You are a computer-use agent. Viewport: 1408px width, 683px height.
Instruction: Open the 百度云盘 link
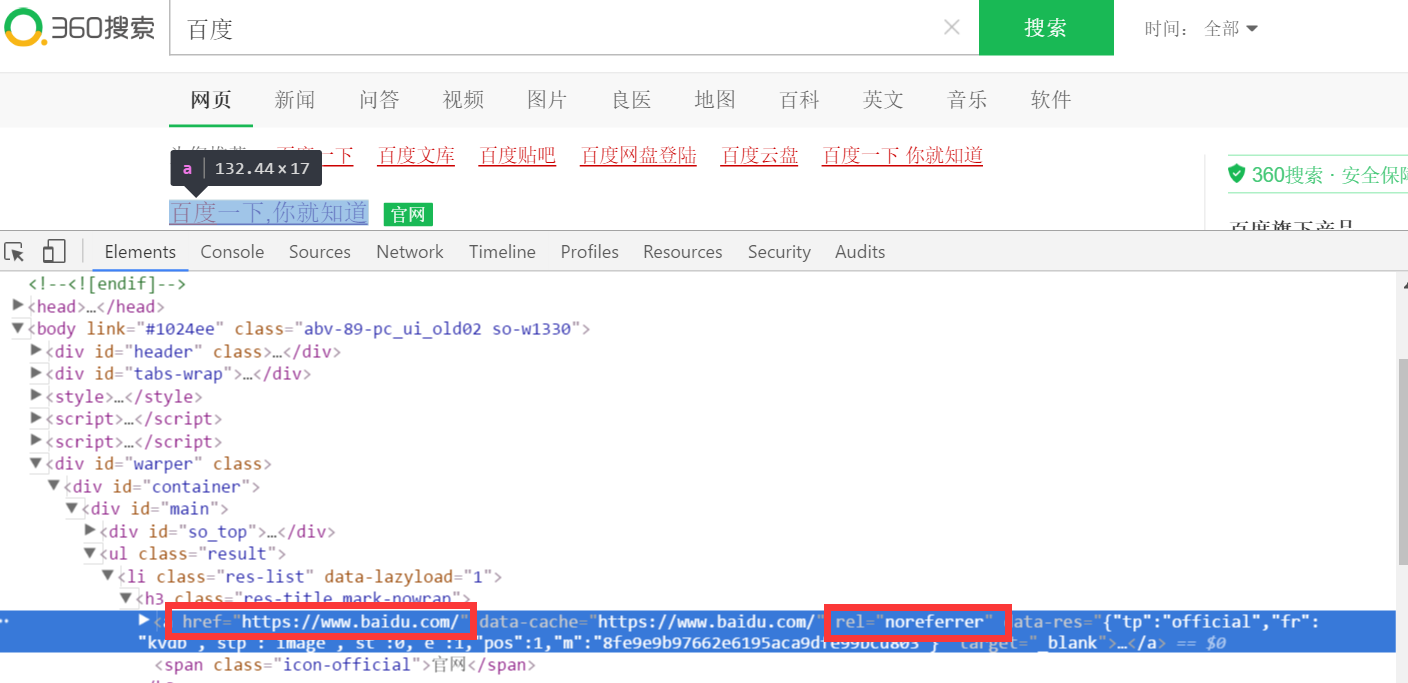click(x=760, y=156)
